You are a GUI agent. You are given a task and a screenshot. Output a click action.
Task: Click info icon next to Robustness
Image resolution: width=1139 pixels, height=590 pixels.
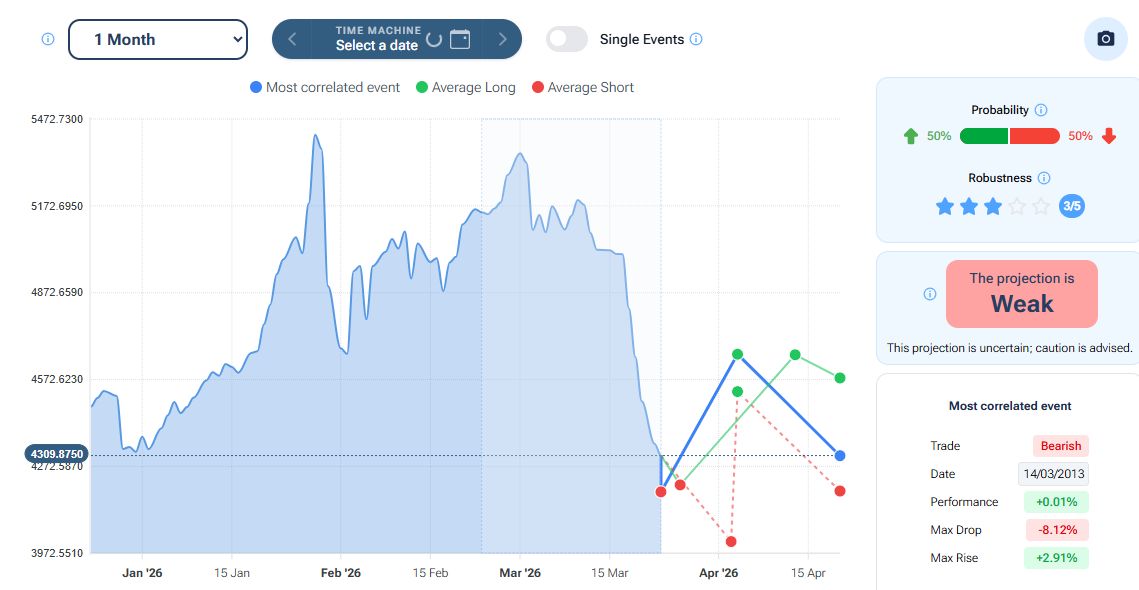1043,178
